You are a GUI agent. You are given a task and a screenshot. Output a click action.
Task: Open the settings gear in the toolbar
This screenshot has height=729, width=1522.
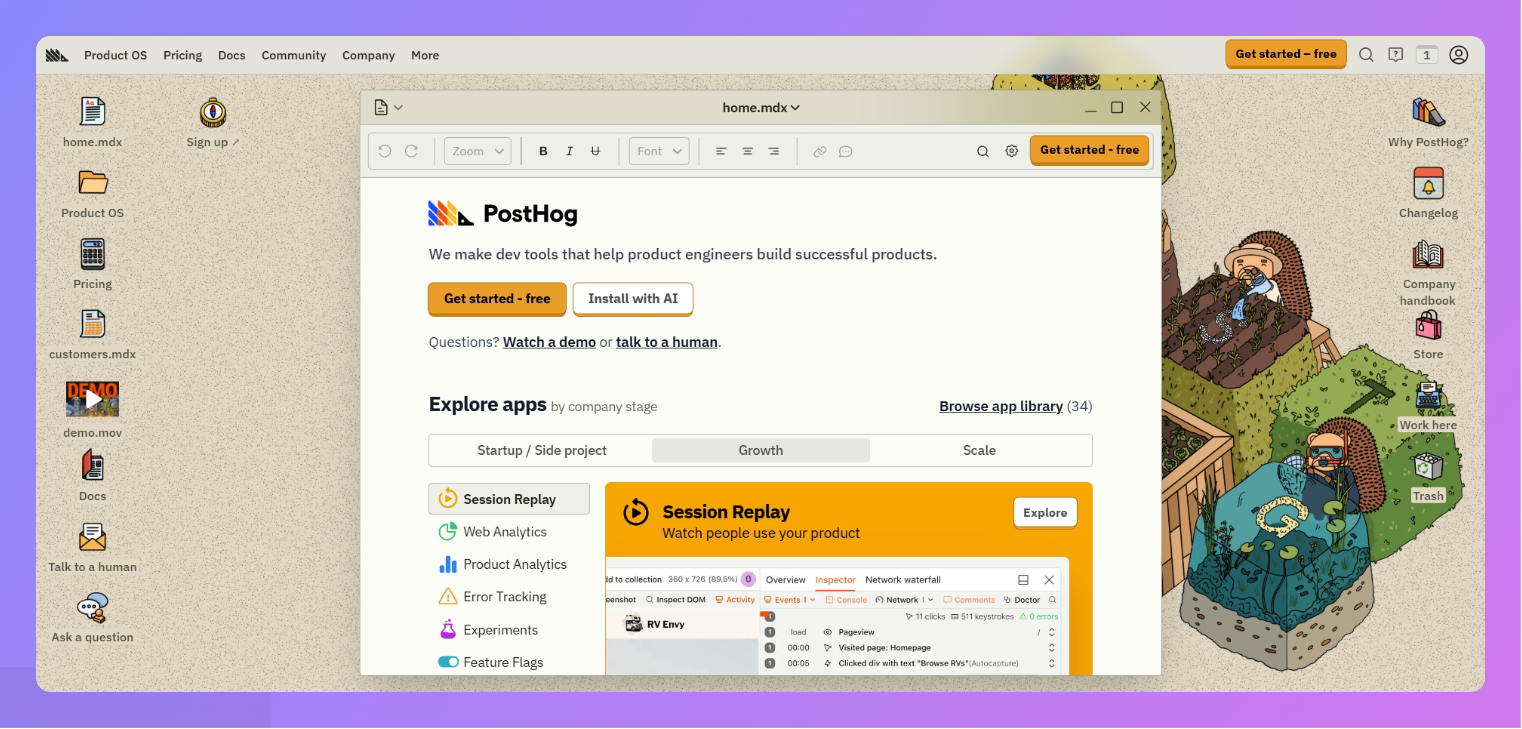coord(1011,150)
